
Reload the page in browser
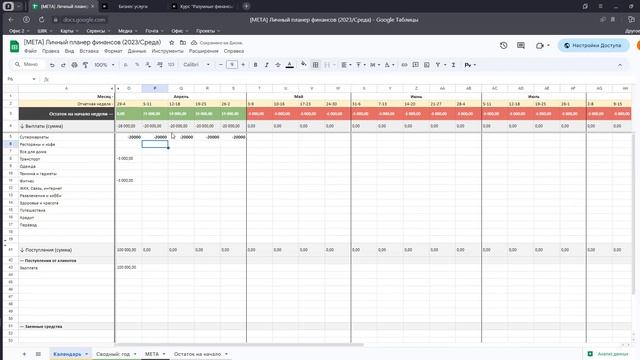point(42,20)
